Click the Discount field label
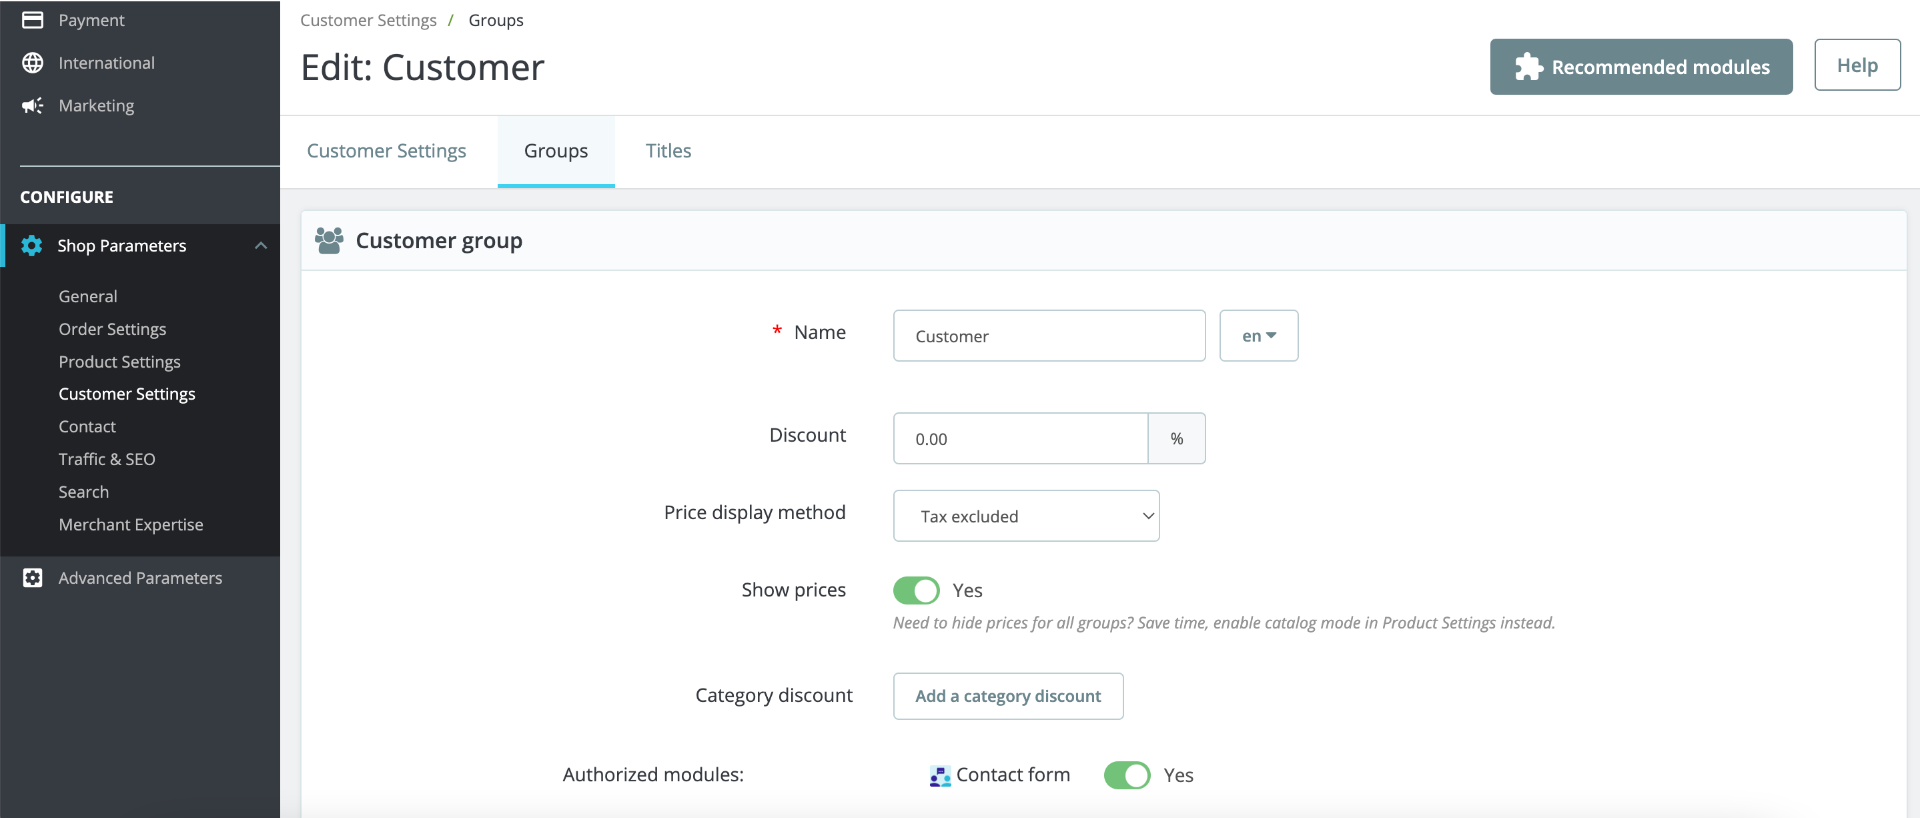The height and width of the screenshot is (818, 1920). 808,435
